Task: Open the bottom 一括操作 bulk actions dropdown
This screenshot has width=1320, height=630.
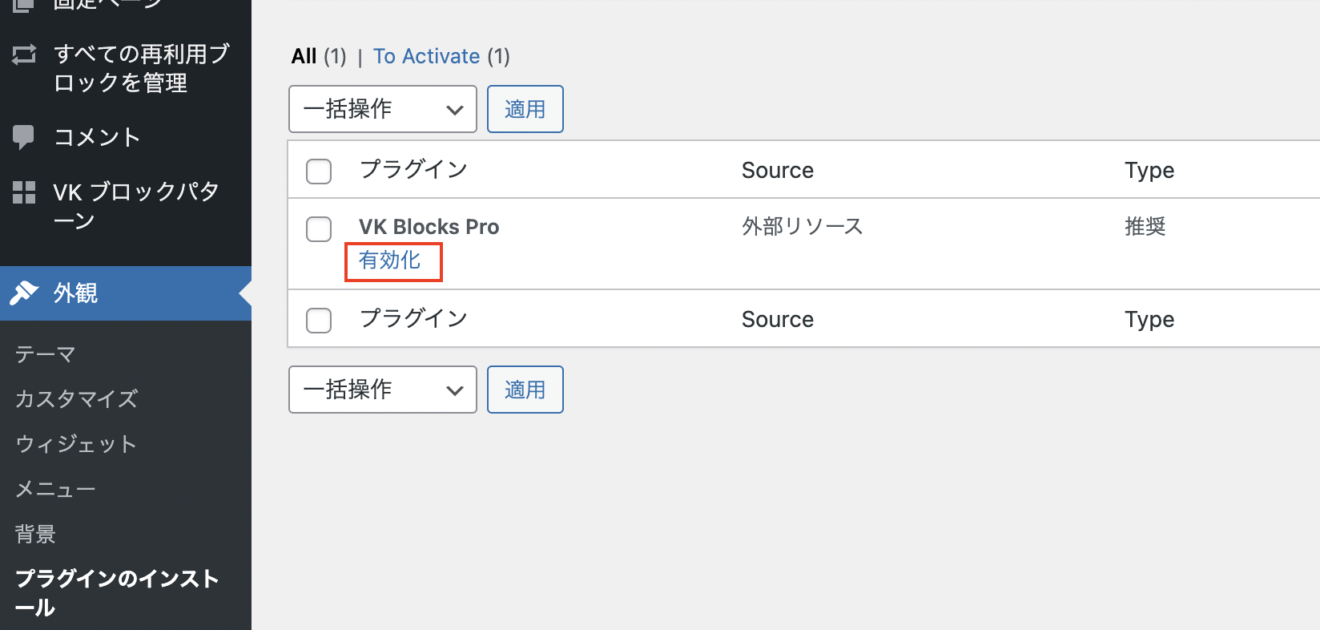Action: 382,389
